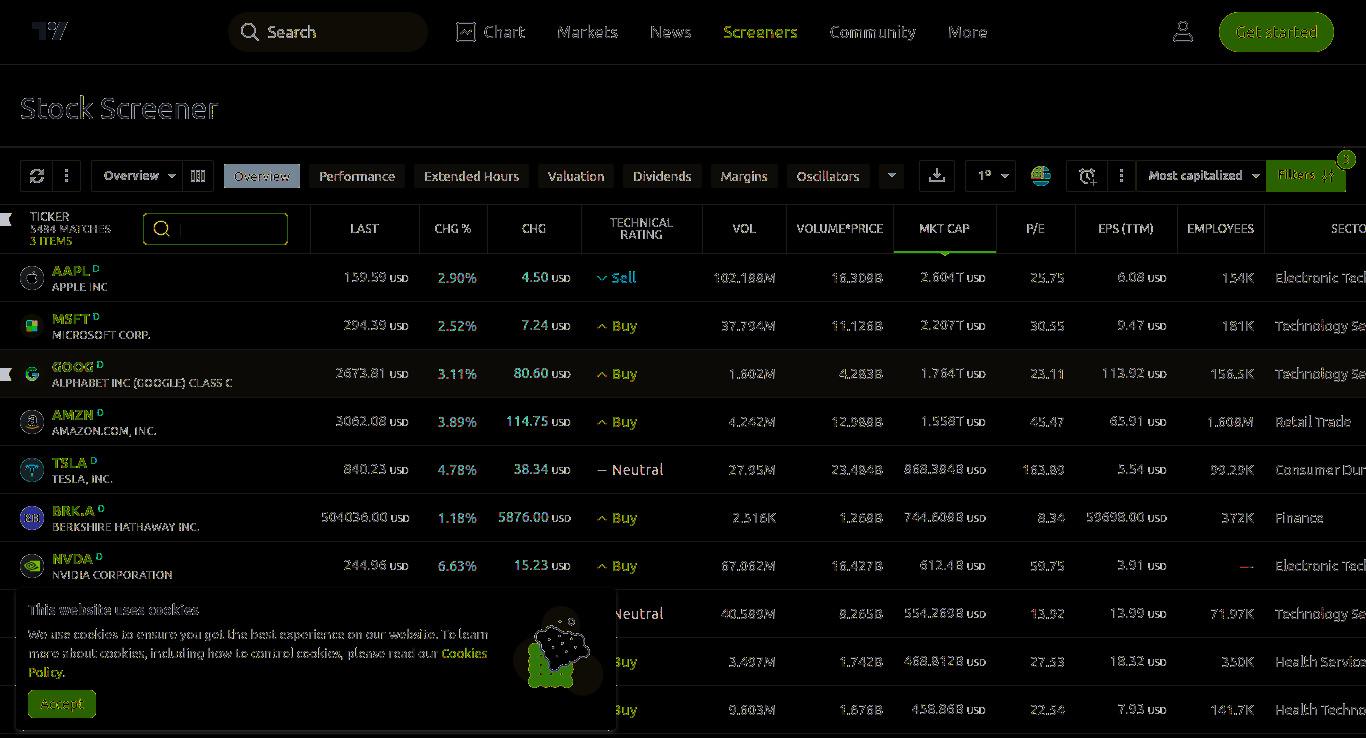The image size is (1366, 738).
Task: Open the TSLA ticker link
Action: tap(69, 463)
